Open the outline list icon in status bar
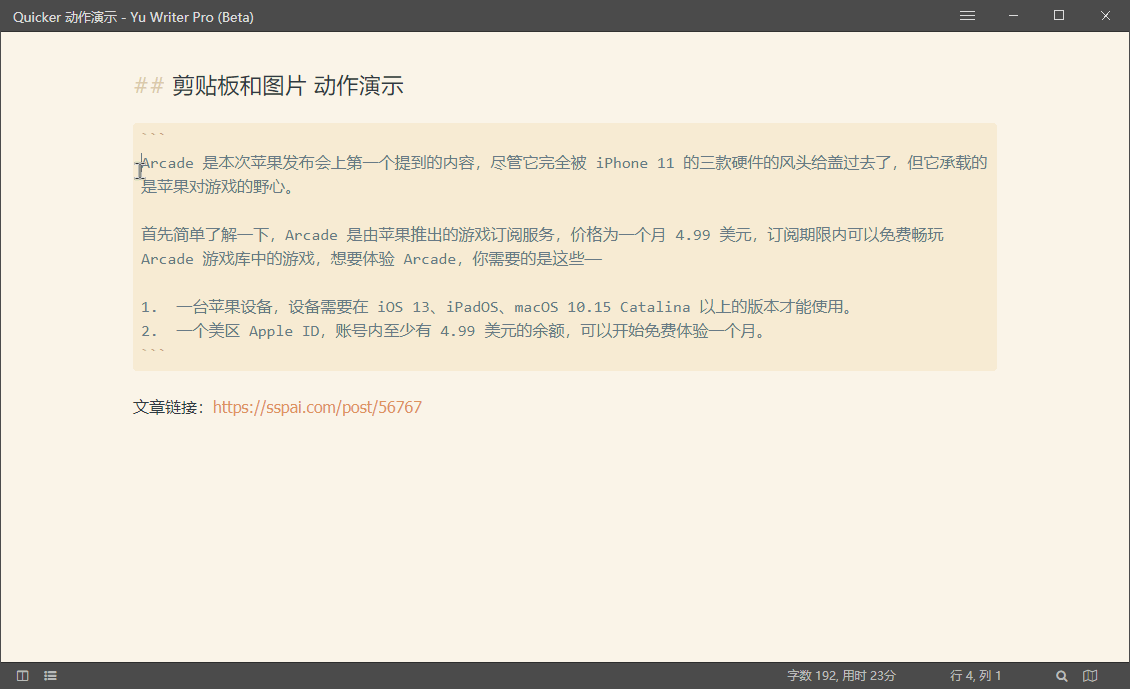The height and width of the screenshot is (689, 1130). click(50, 675)
